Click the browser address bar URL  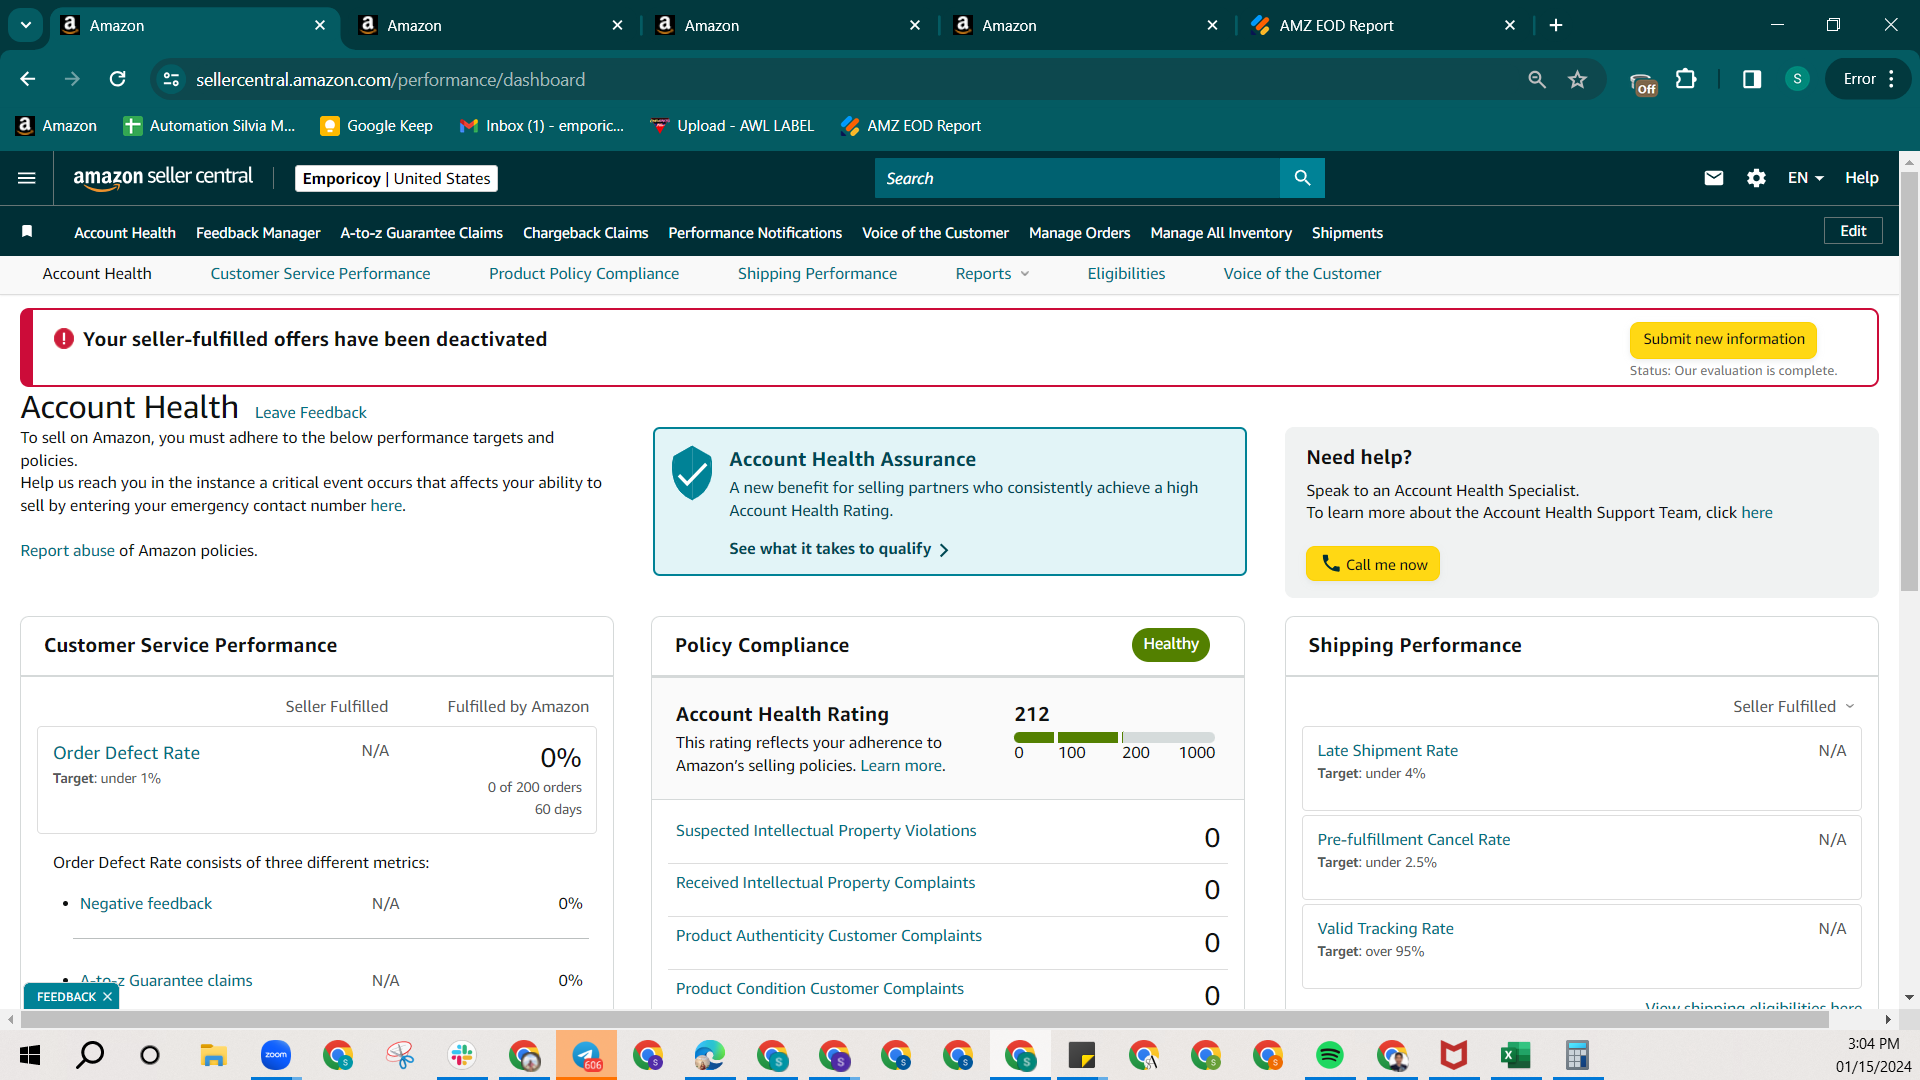pyautogui.click(x=390, y=79)
